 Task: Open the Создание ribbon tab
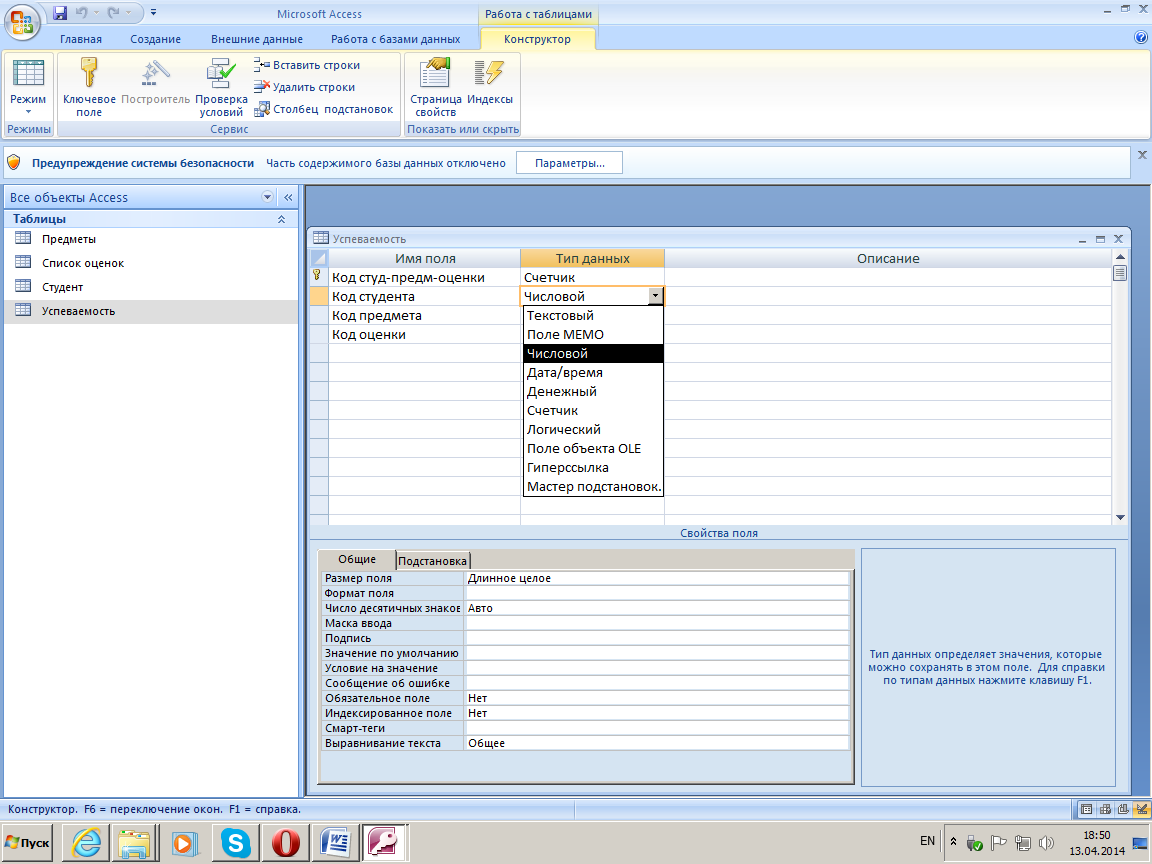[155, 39]
